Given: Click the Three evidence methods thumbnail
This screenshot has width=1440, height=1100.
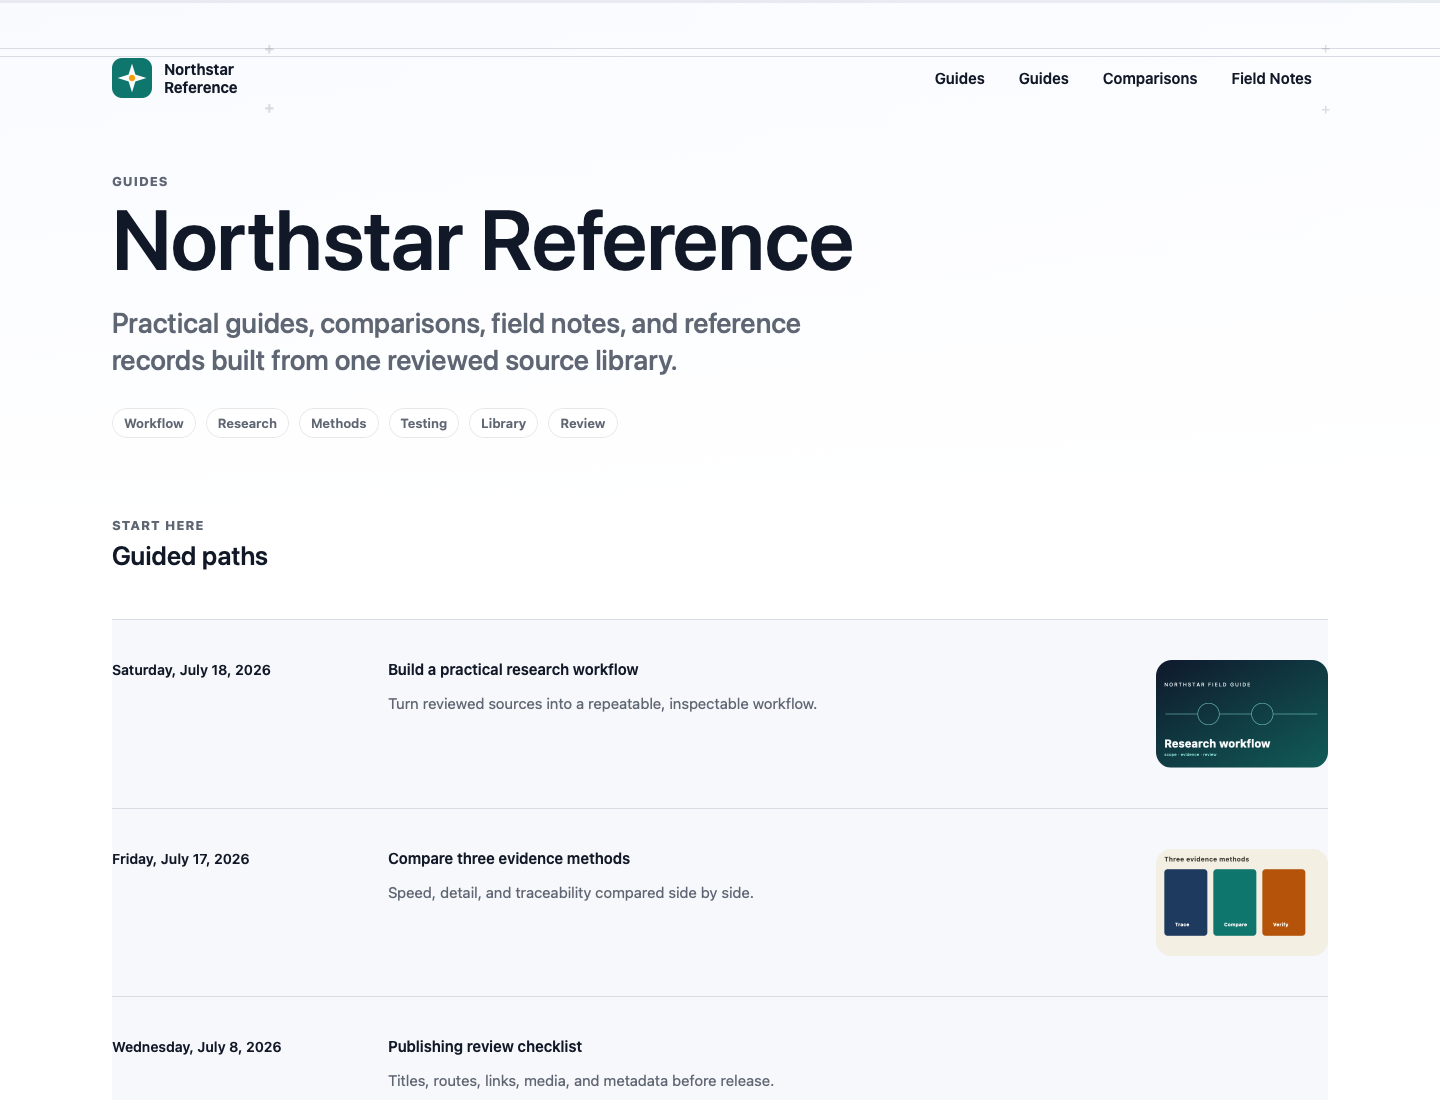Looking at the screenshot, I should tap(1242, 902).
